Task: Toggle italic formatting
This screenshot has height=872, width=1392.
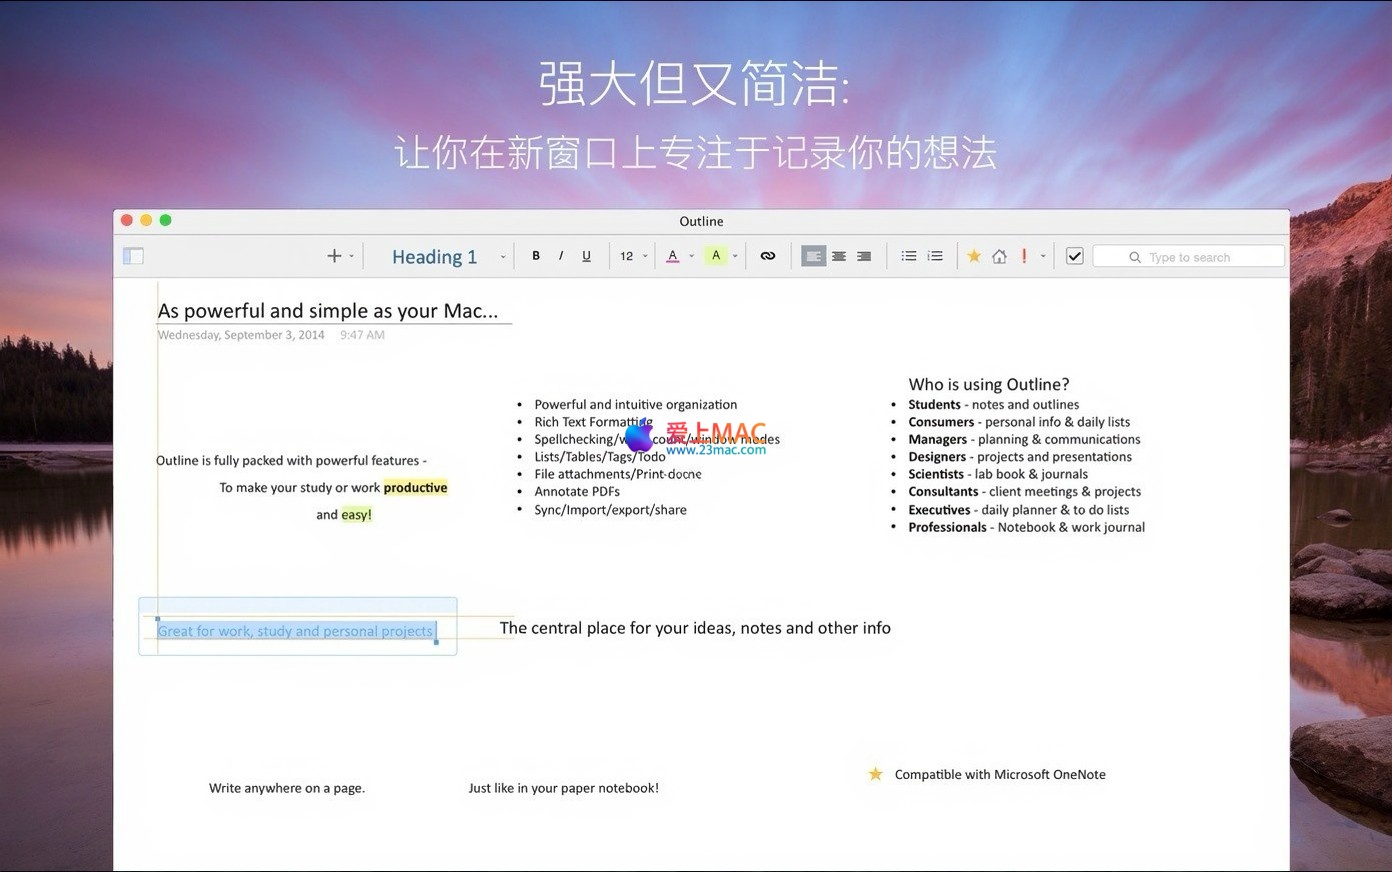Action: (x=561, y=256)
